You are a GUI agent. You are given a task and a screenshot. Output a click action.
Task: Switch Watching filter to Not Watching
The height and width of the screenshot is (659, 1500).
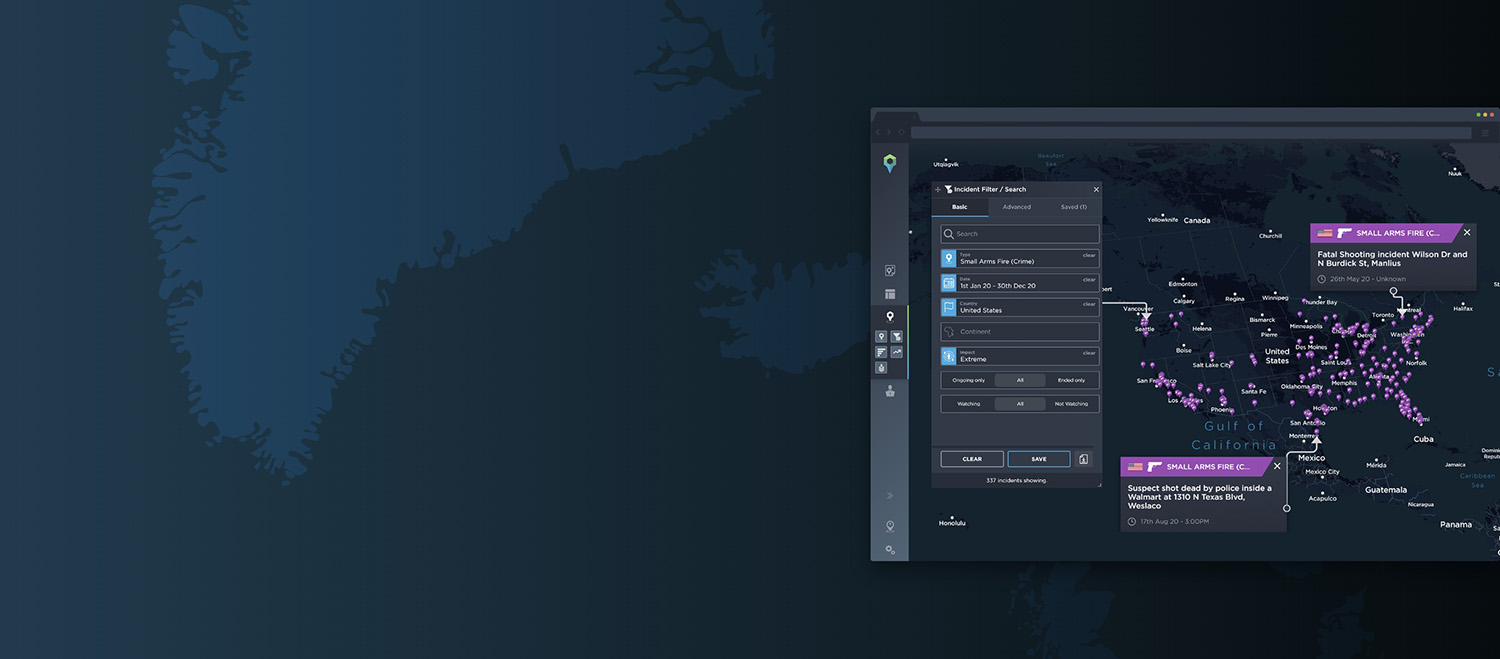(1071, 403)
